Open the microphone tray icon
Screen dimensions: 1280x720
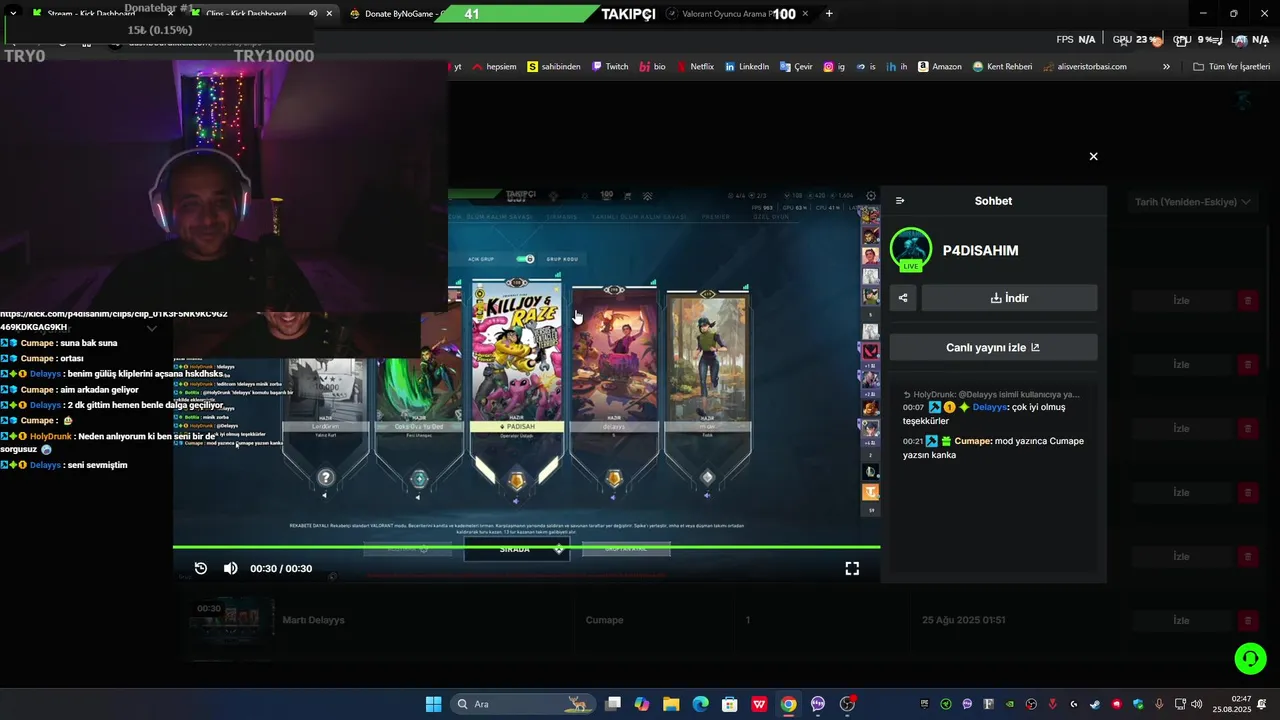[1159, 704]
